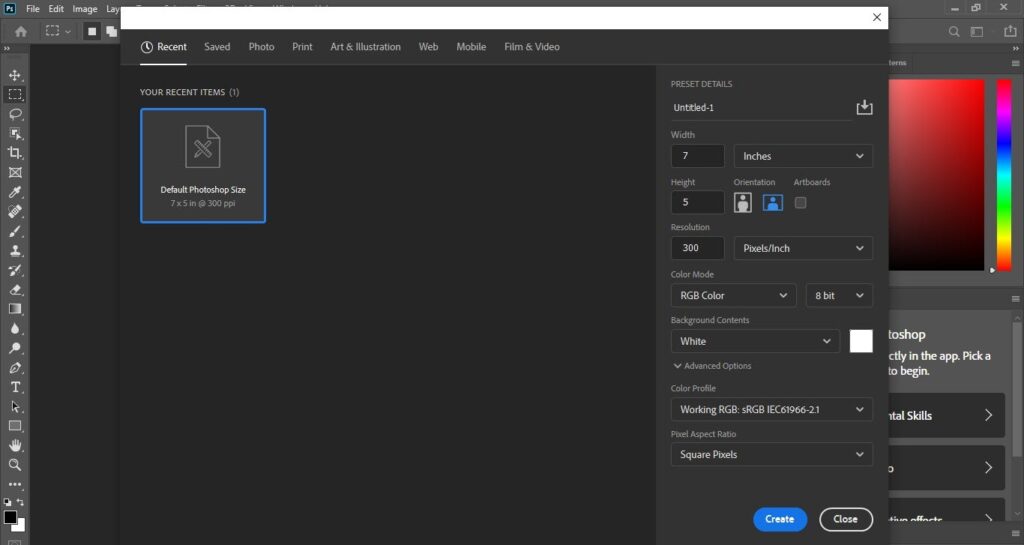
Task: Click the Width input field
Action: click(697, 156)
